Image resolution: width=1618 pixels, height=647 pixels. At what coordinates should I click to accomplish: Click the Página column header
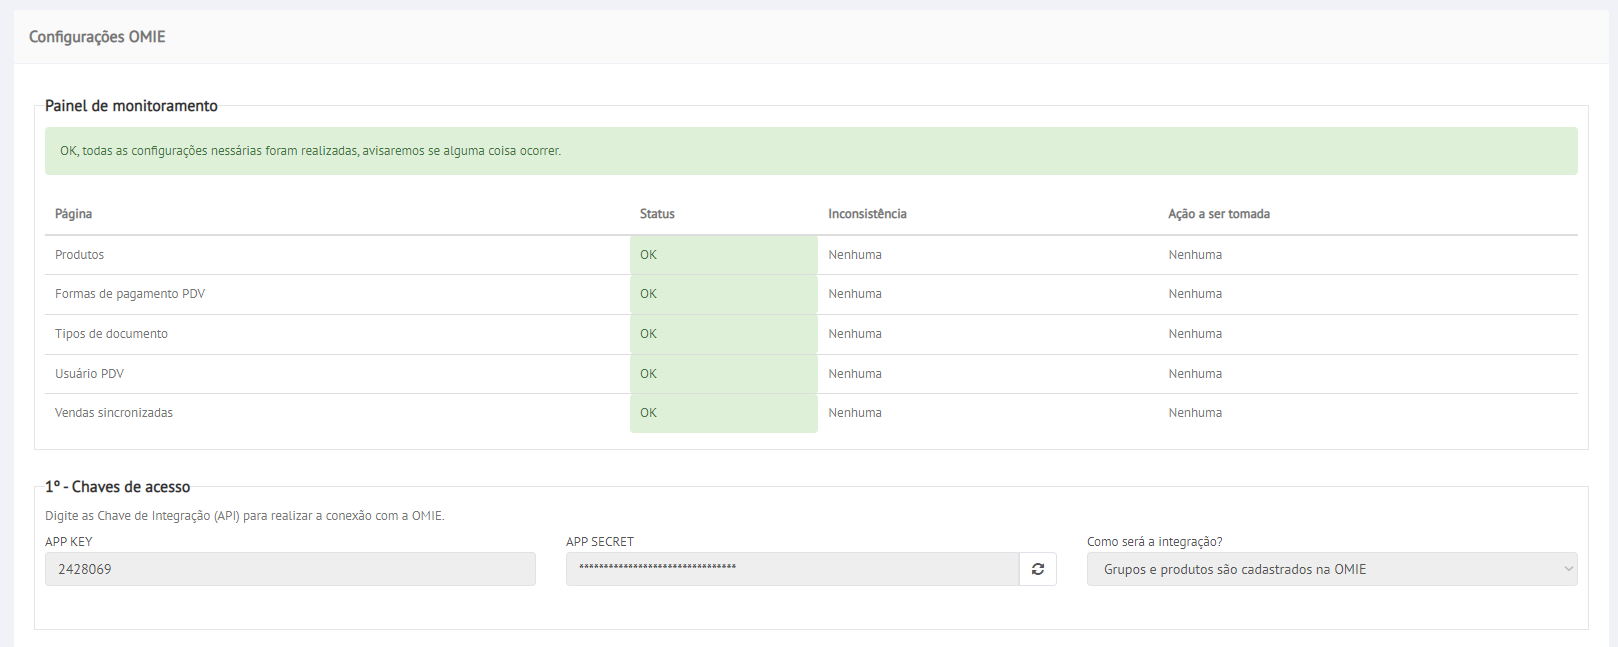coord(73,214)
